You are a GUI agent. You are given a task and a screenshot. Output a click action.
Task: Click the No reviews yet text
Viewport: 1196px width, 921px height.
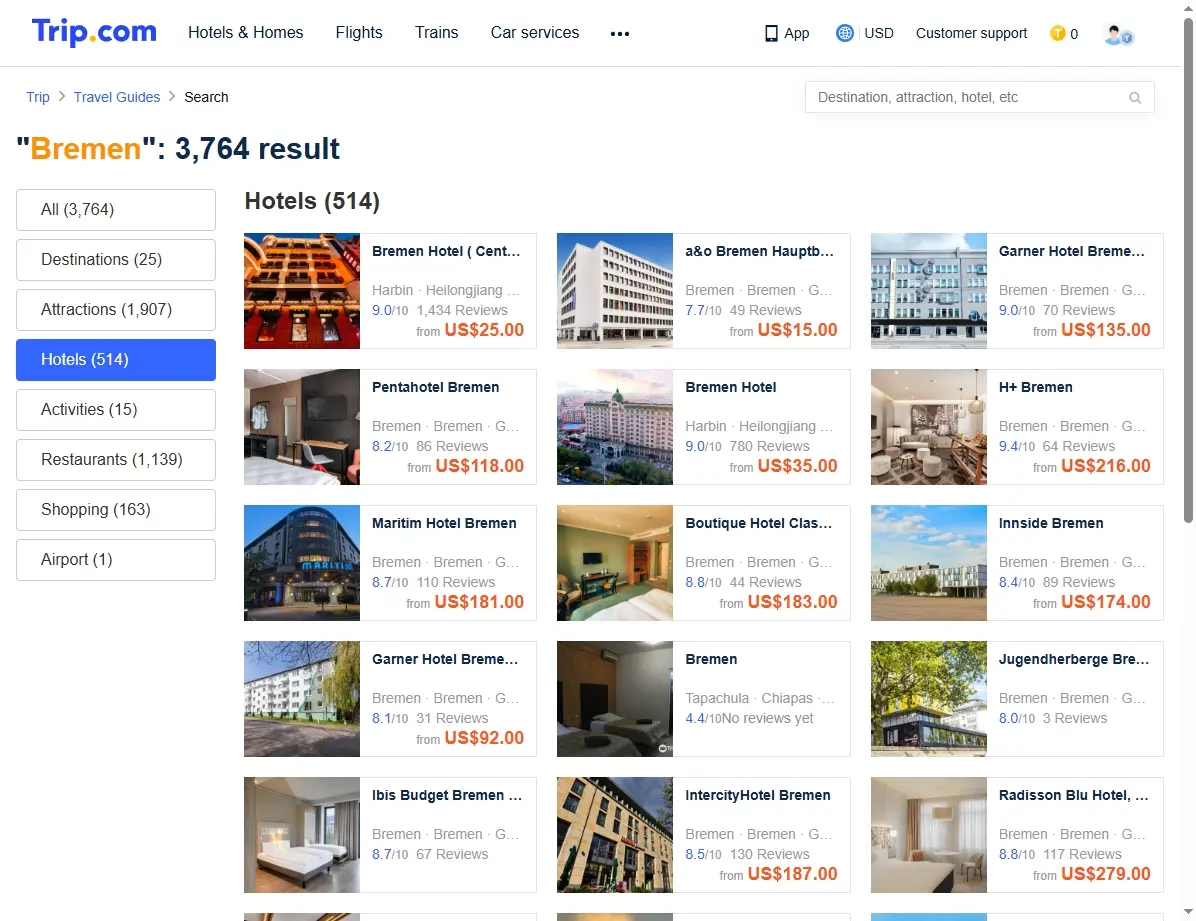[x=768, y=718]
